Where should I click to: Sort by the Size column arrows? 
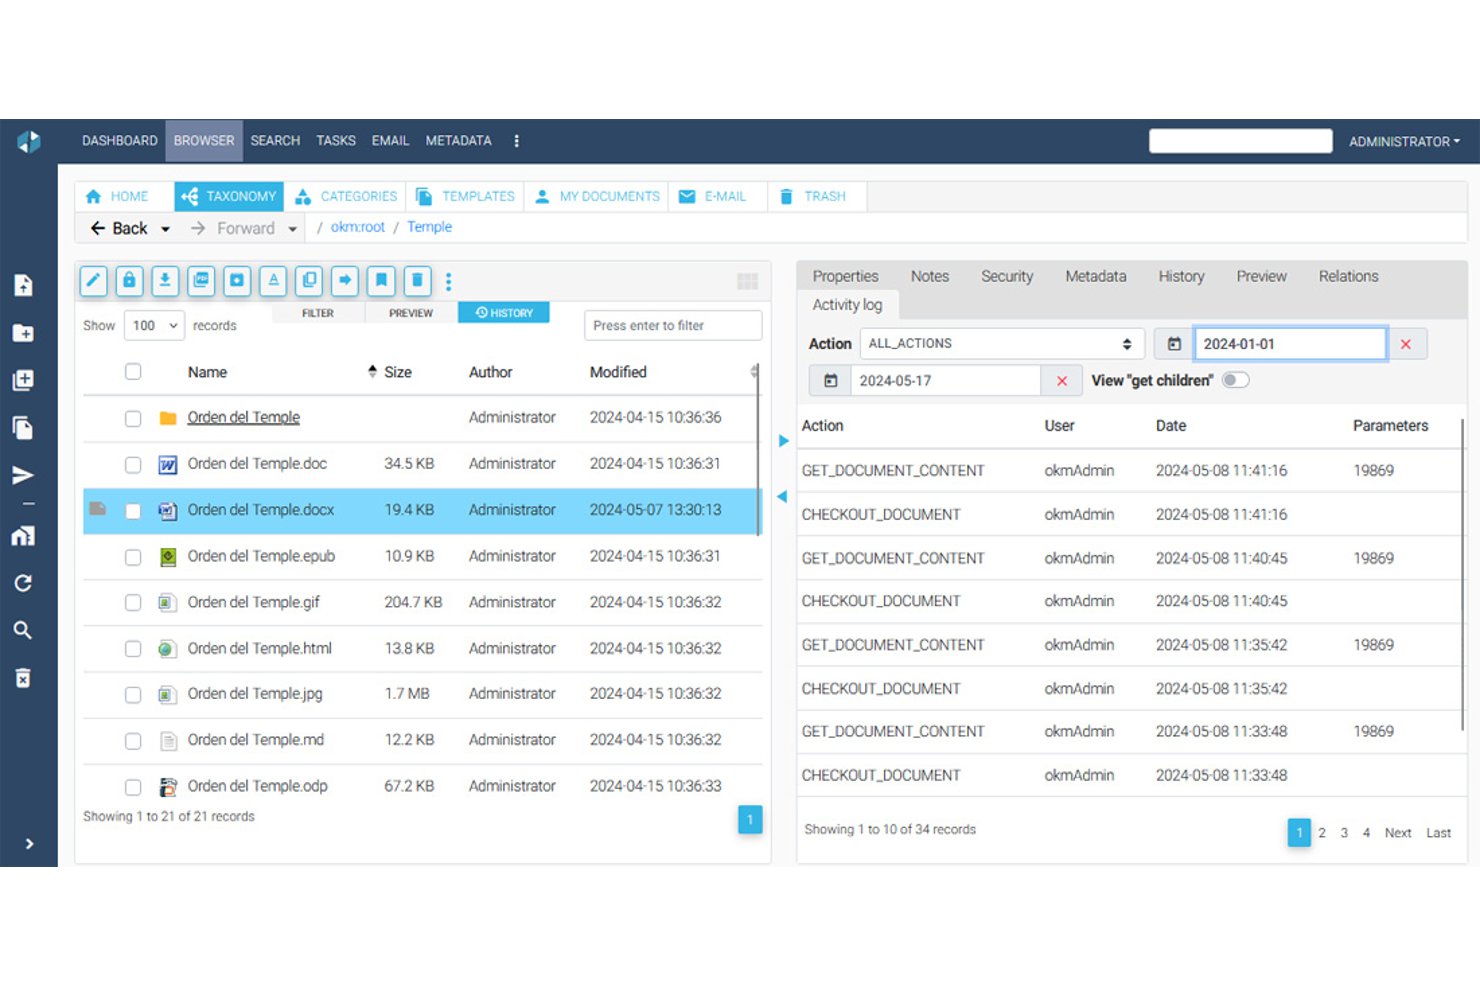tap(372, 372)
